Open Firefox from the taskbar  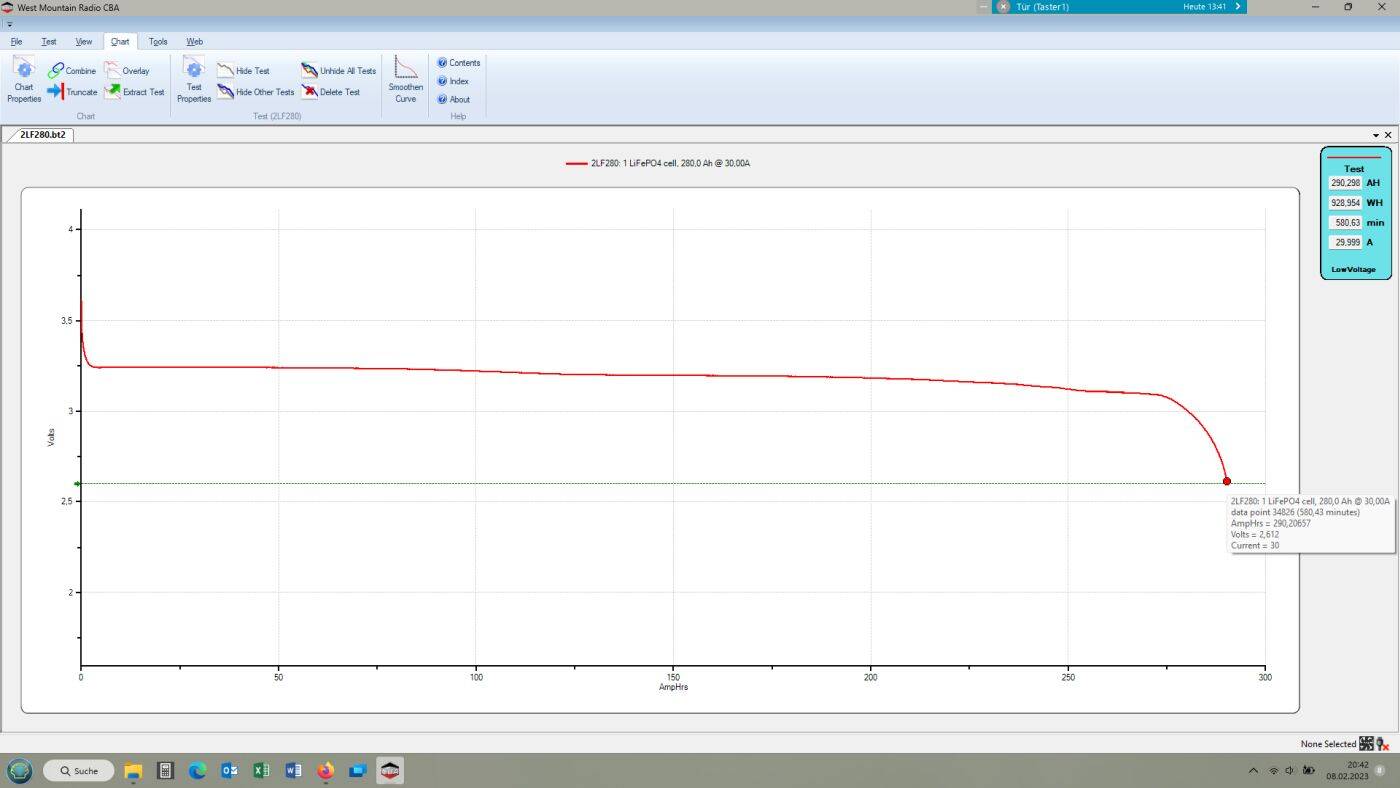(x=325, y=771)
